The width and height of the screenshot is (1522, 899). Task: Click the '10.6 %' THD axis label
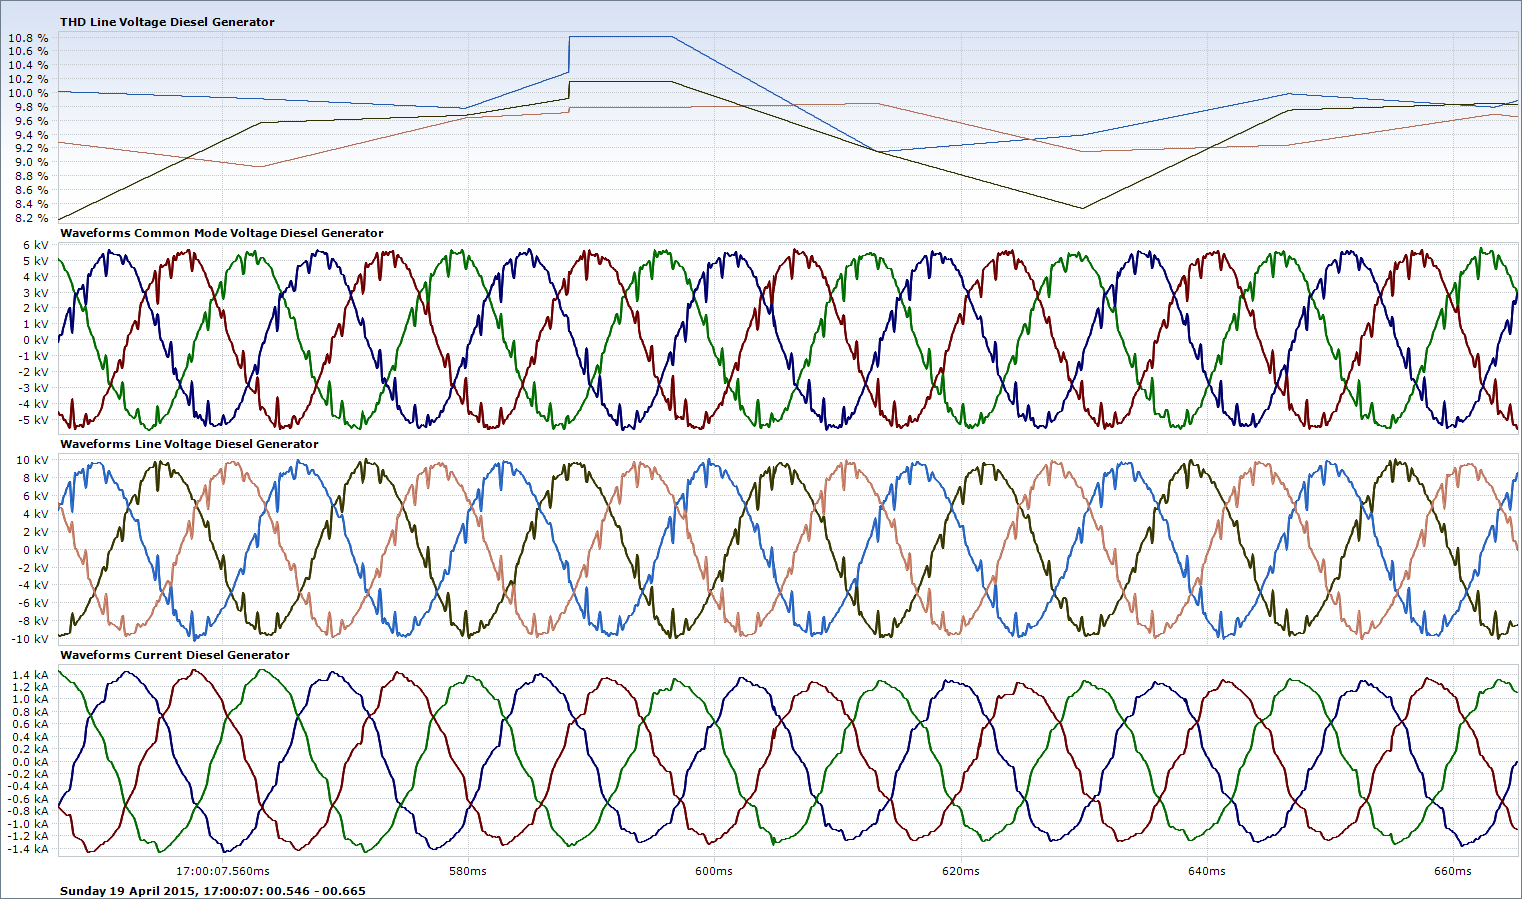point(28,51)
